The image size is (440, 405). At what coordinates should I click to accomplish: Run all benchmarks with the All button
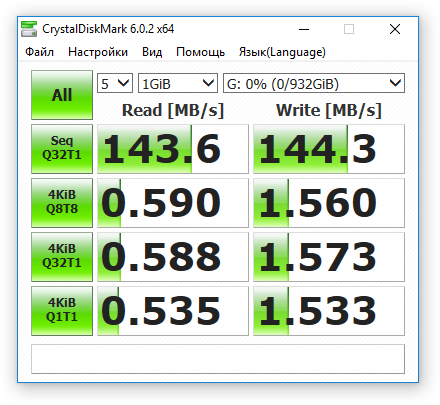click(x=62, y=95)
